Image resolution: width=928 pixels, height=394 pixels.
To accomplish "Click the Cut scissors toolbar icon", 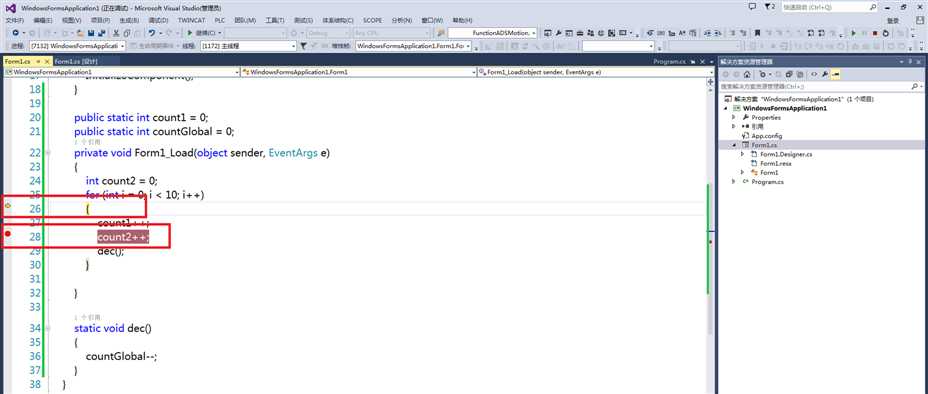I will (116, 33).
